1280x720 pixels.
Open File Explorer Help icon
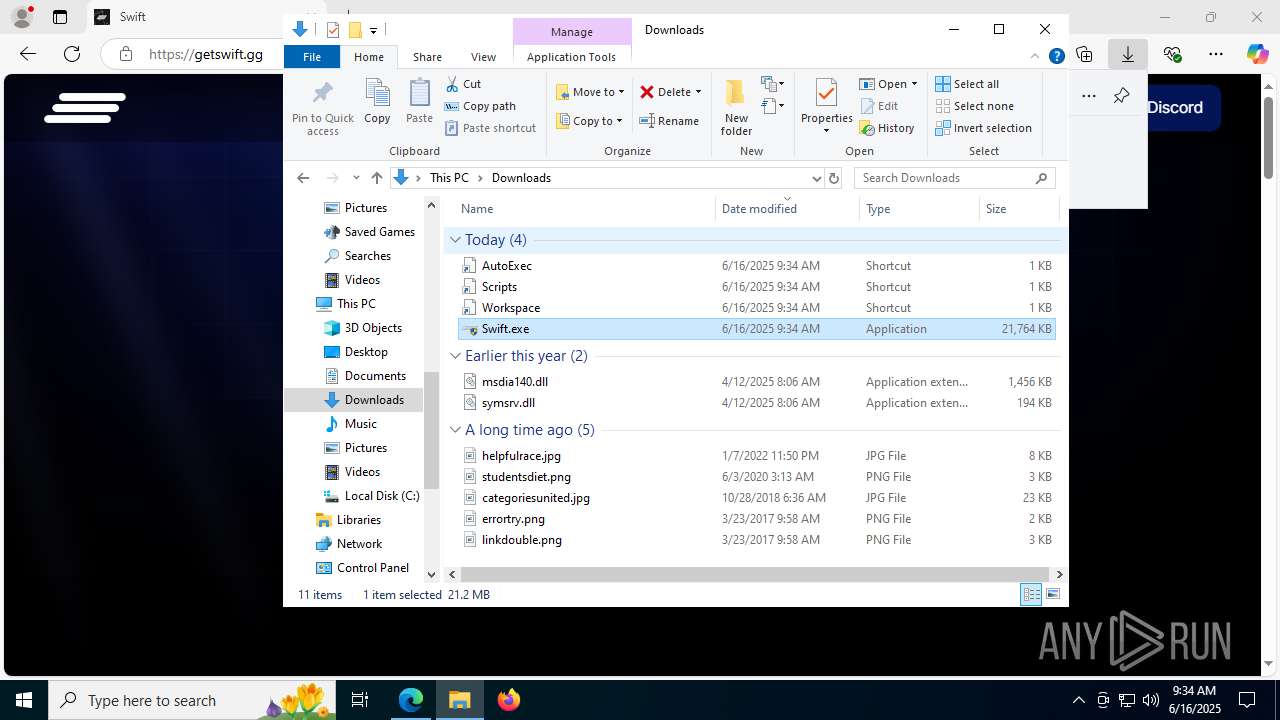pos(1056,57)
